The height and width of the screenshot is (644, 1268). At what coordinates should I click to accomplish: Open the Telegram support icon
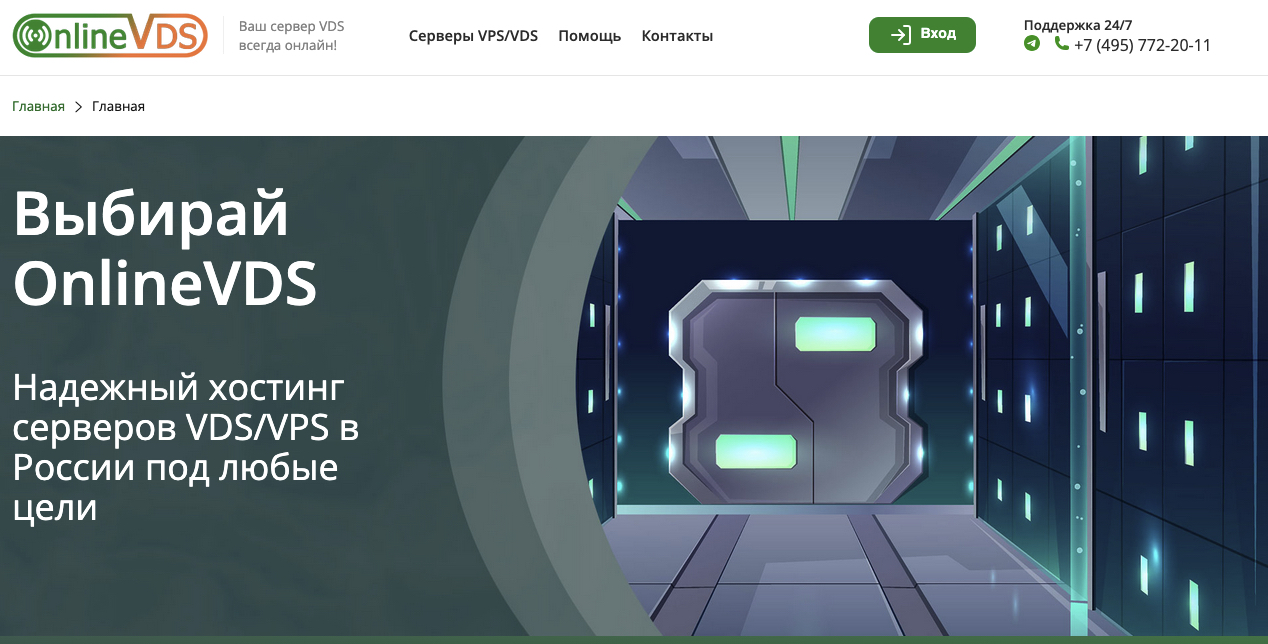(x=1032, y=44)
